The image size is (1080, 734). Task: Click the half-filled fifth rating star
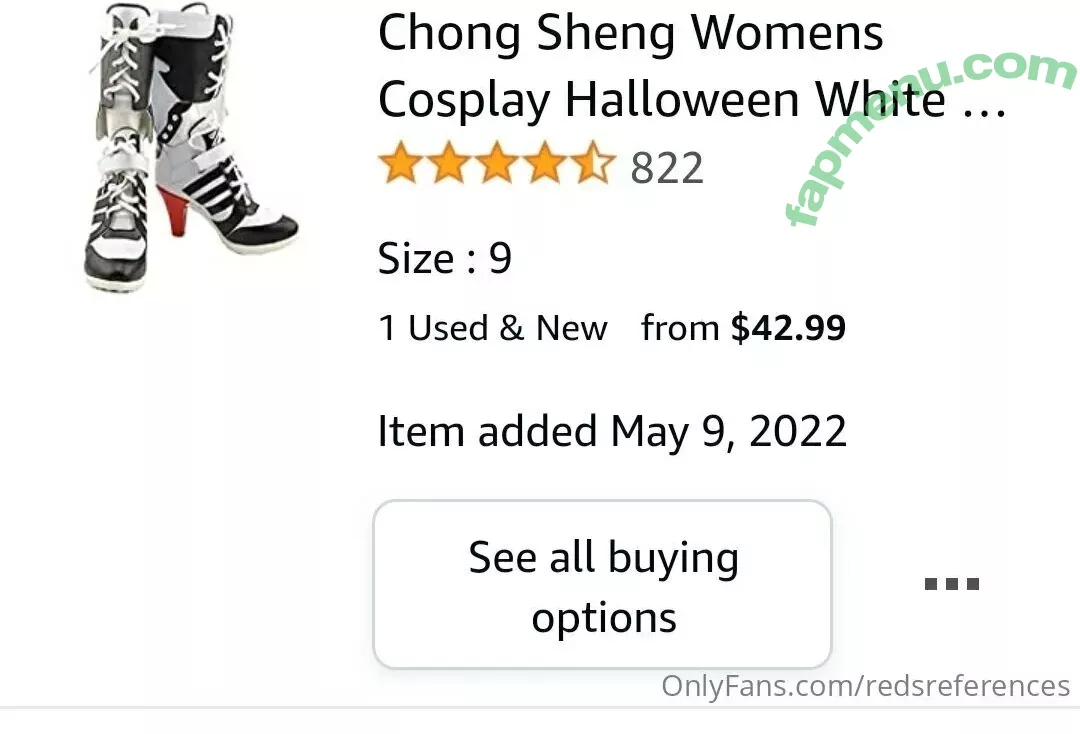(x=593, y=162)
